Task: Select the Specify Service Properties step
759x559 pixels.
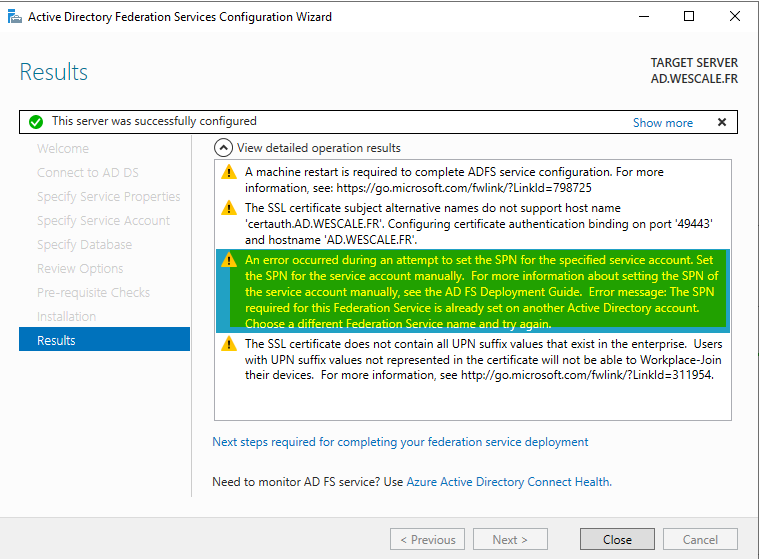Action: [108, 196]
